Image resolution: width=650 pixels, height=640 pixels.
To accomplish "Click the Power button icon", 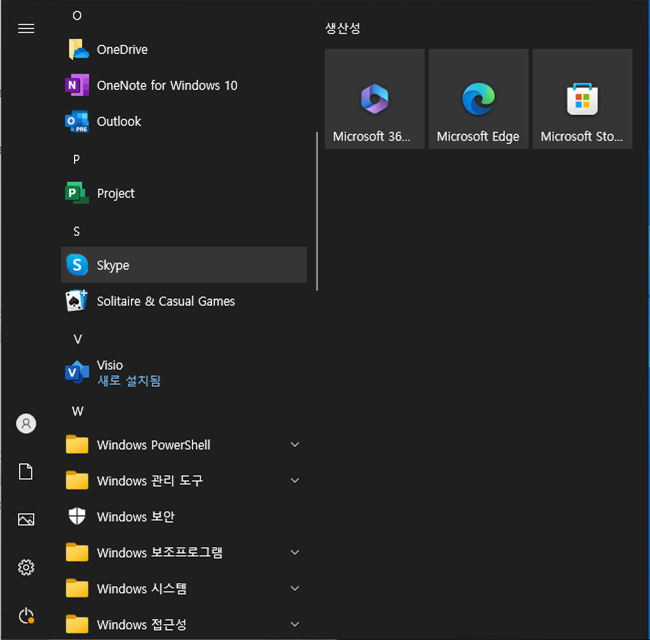I will click(x=26, y=615).
